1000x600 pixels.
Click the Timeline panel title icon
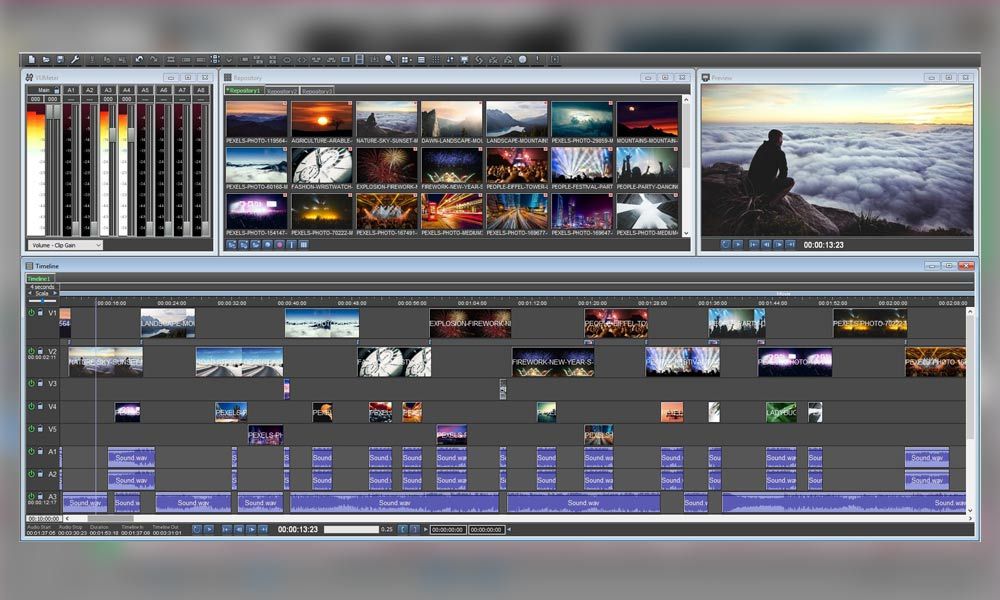pyautogui.click(x=29, y=265)
